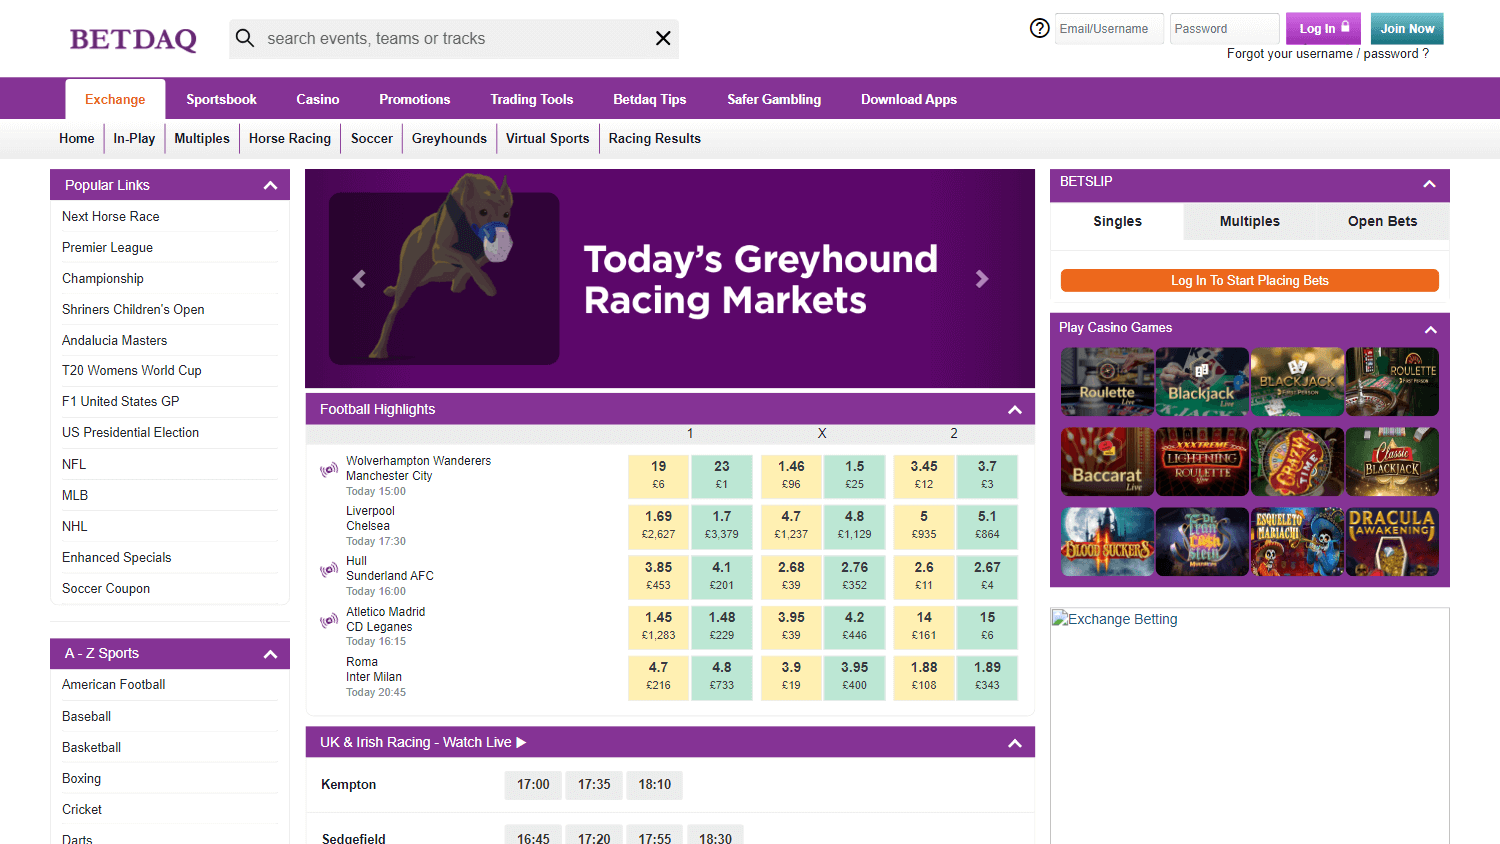Screen dimensions: 1500x844
Task: Open Today's Greyhound Racing Markets banner
Action: click(x=670, y=279)
